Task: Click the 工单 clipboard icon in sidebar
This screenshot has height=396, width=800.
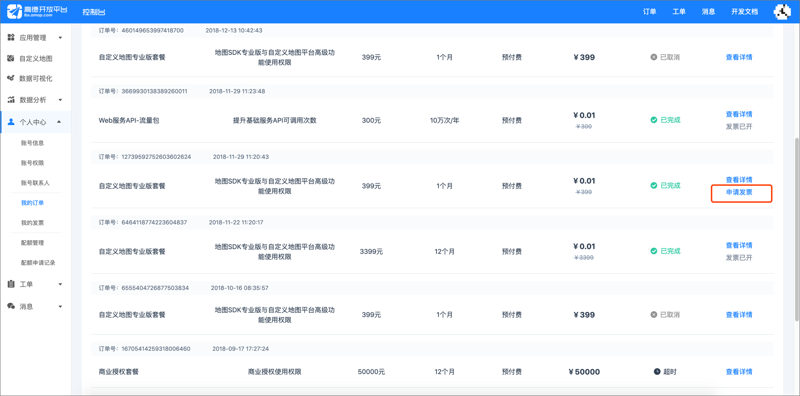Action: click(x=11, y=284)
